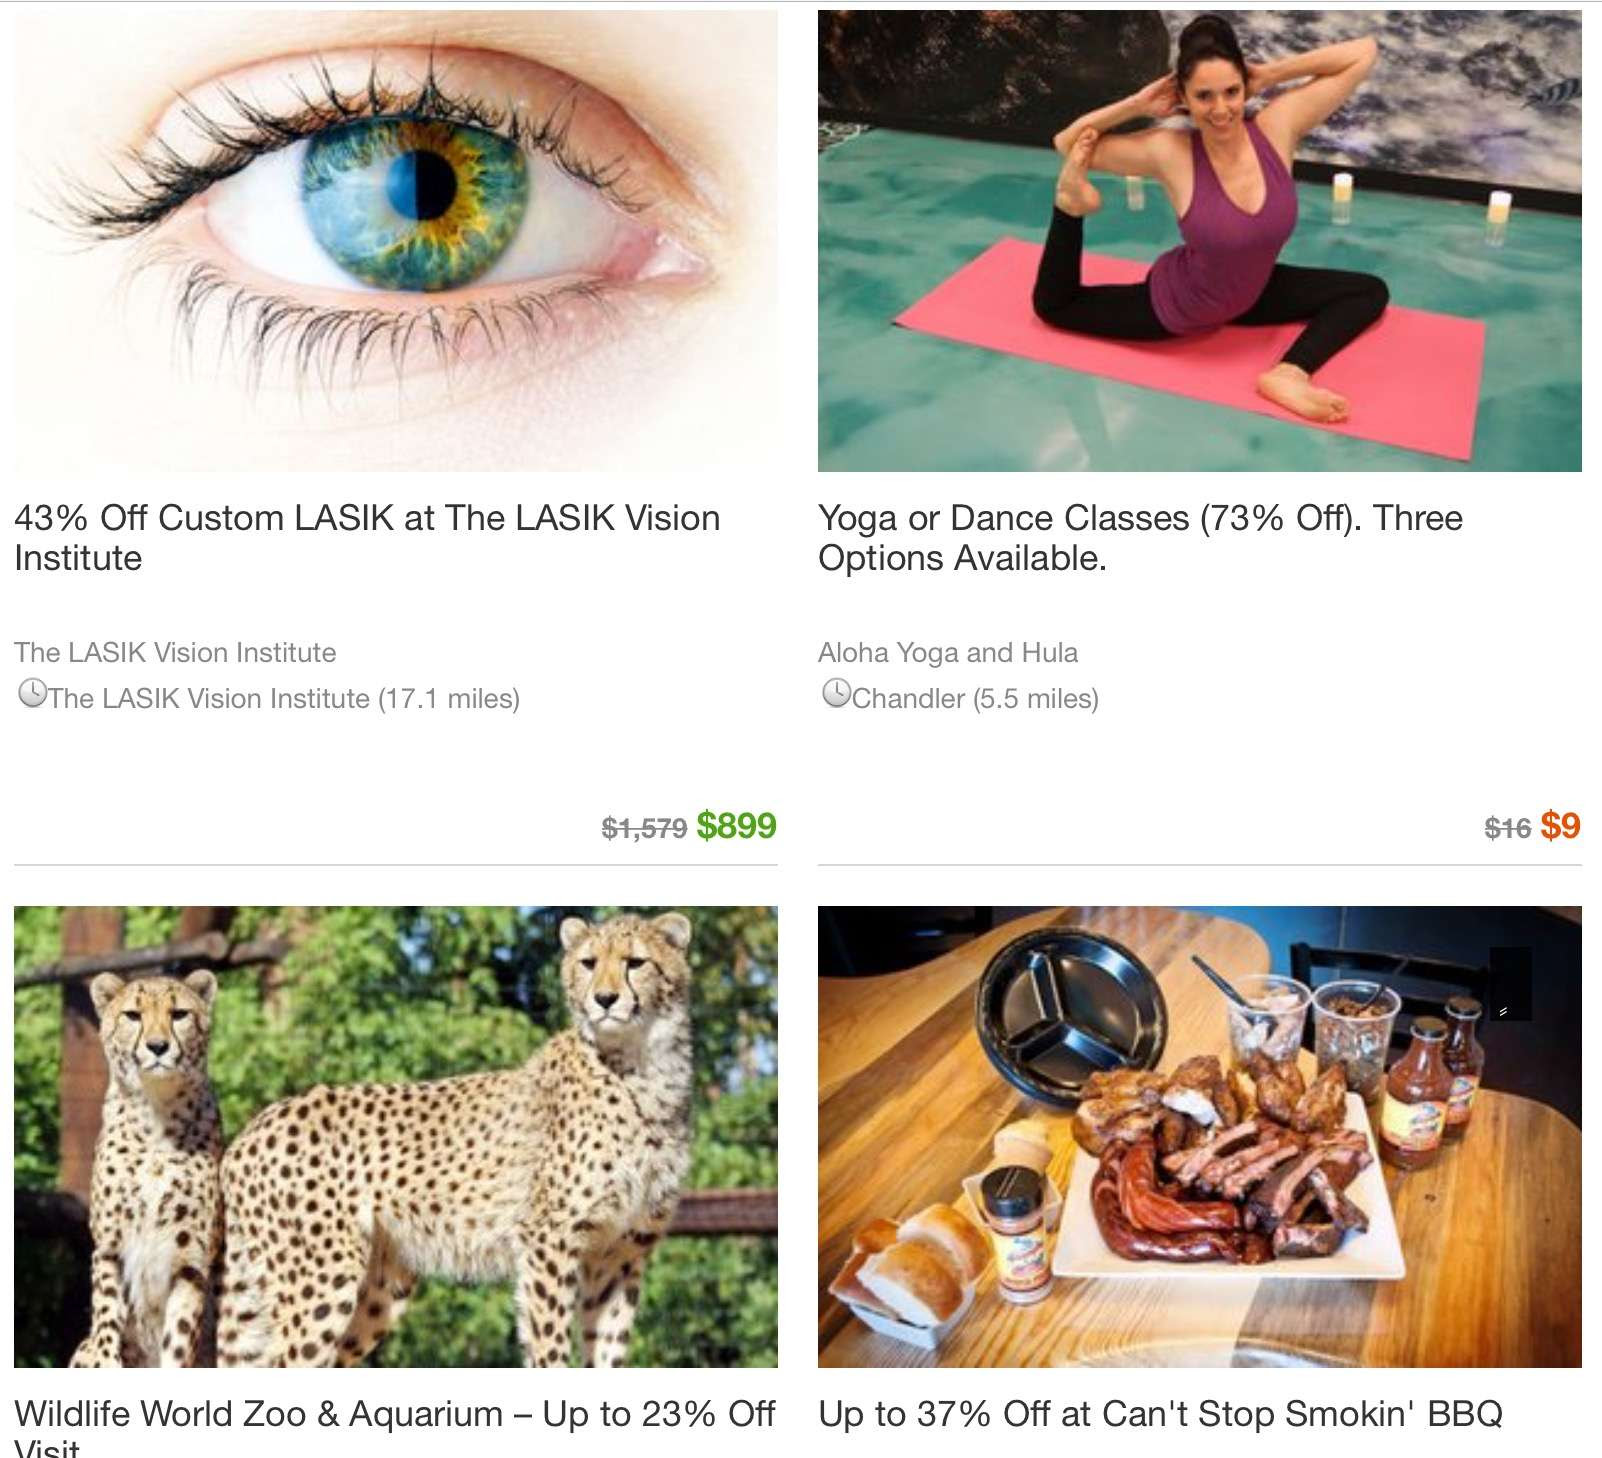This screenshot has height=1458, width=1602.
Task: Click clock icon beside LASIK Vision Institute distance
Action: click(x=33, y=693)
